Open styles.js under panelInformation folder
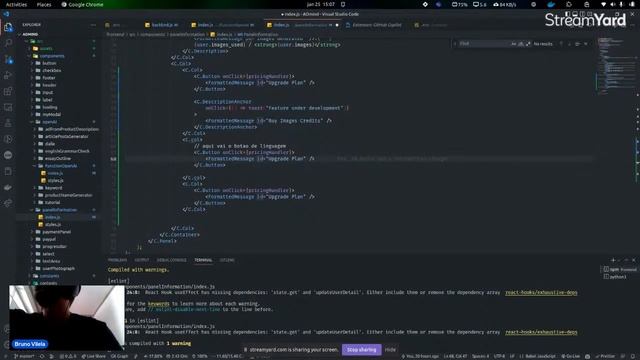 tap(53, 224)
